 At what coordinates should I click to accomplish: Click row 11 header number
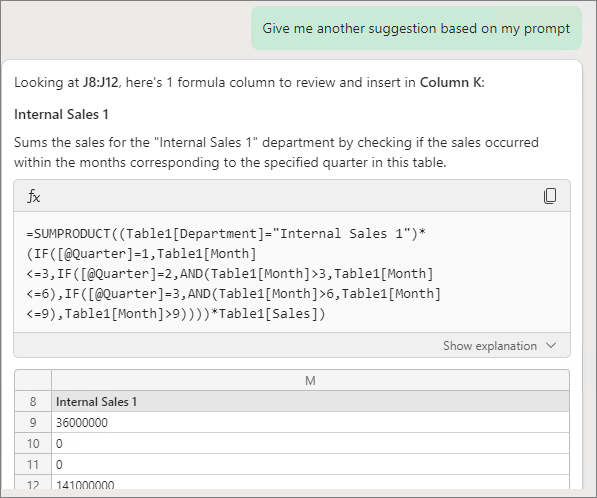tap(33, 464)
